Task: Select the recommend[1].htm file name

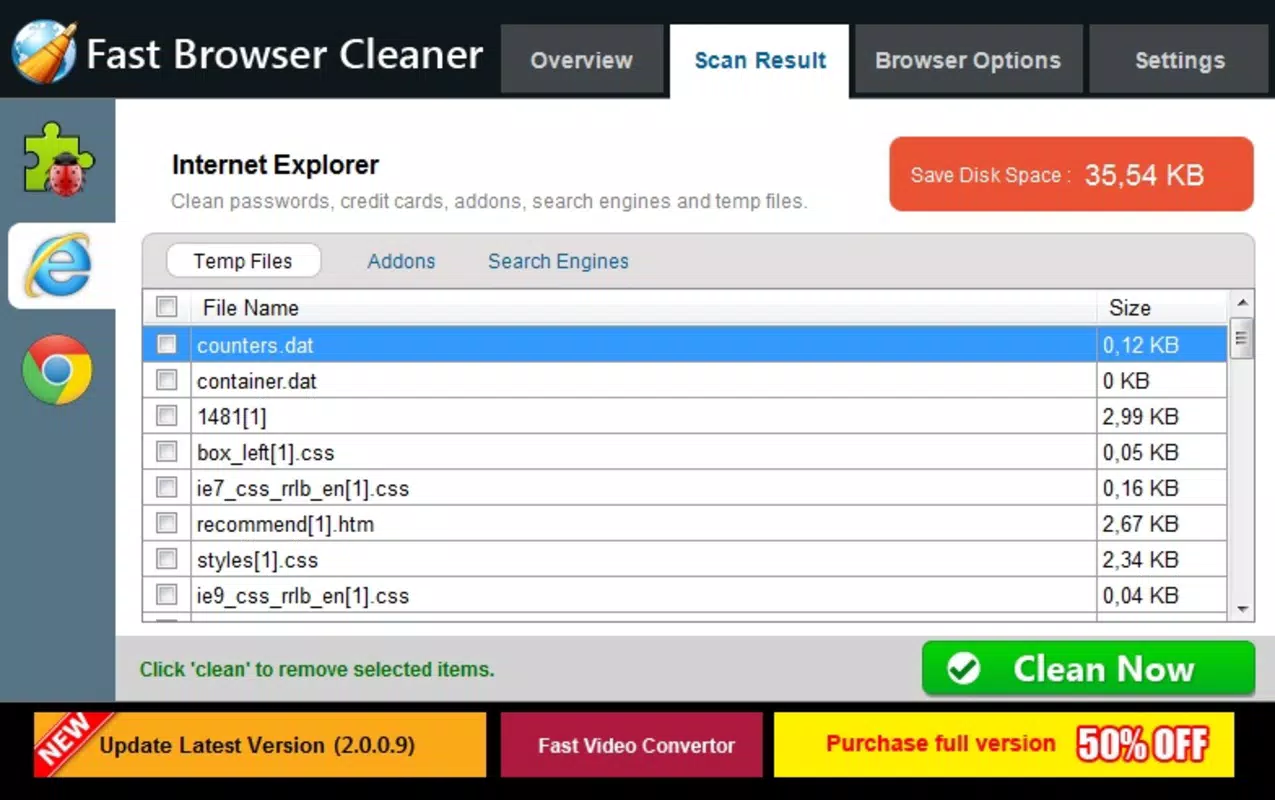Action: tap(285, 524)
